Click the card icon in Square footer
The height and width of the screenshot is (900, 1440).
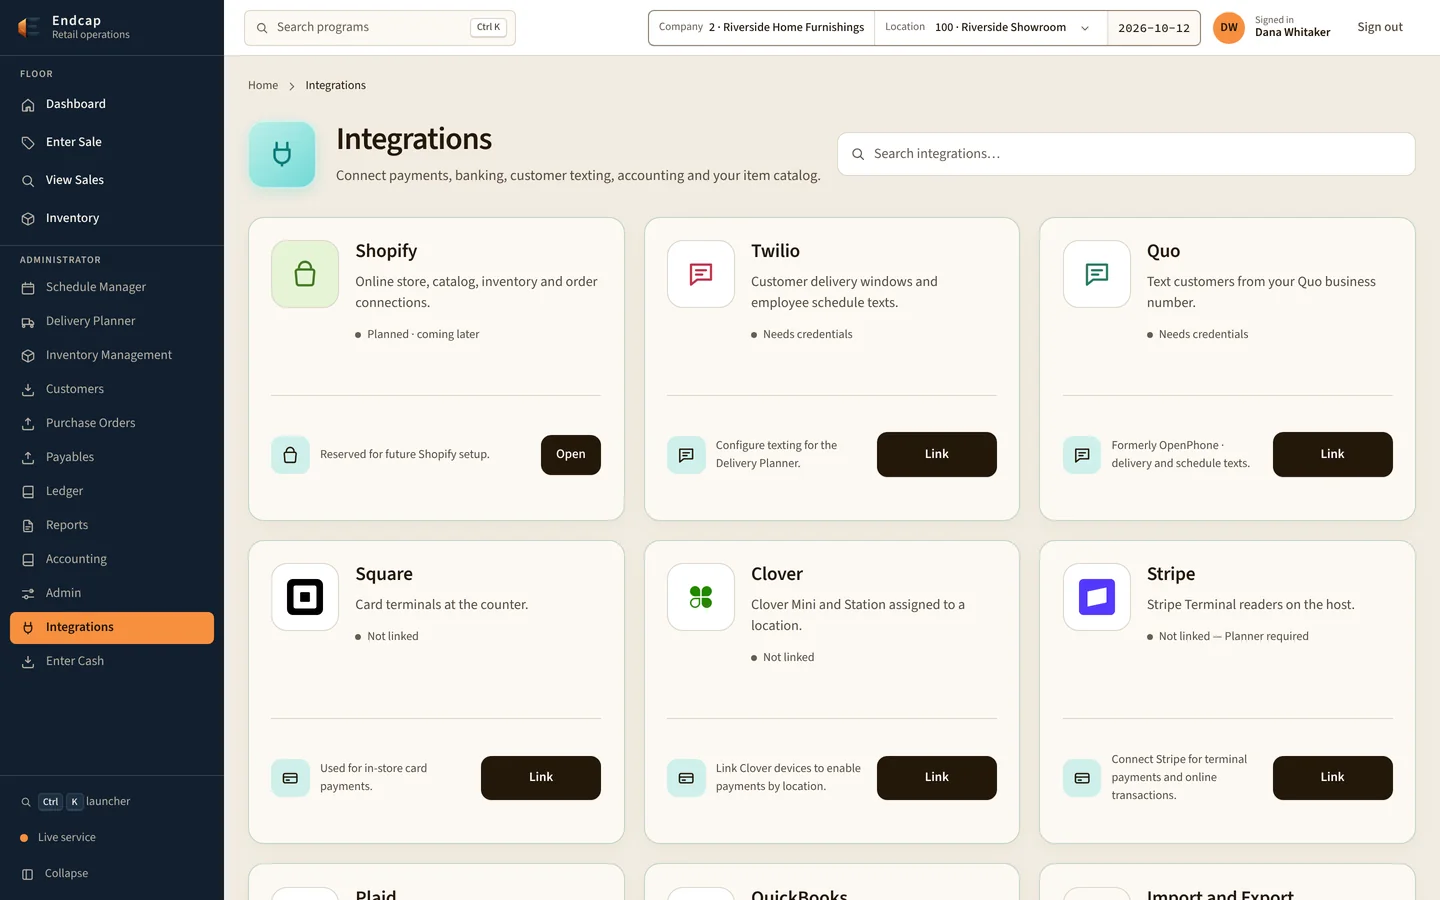[290, 778]
